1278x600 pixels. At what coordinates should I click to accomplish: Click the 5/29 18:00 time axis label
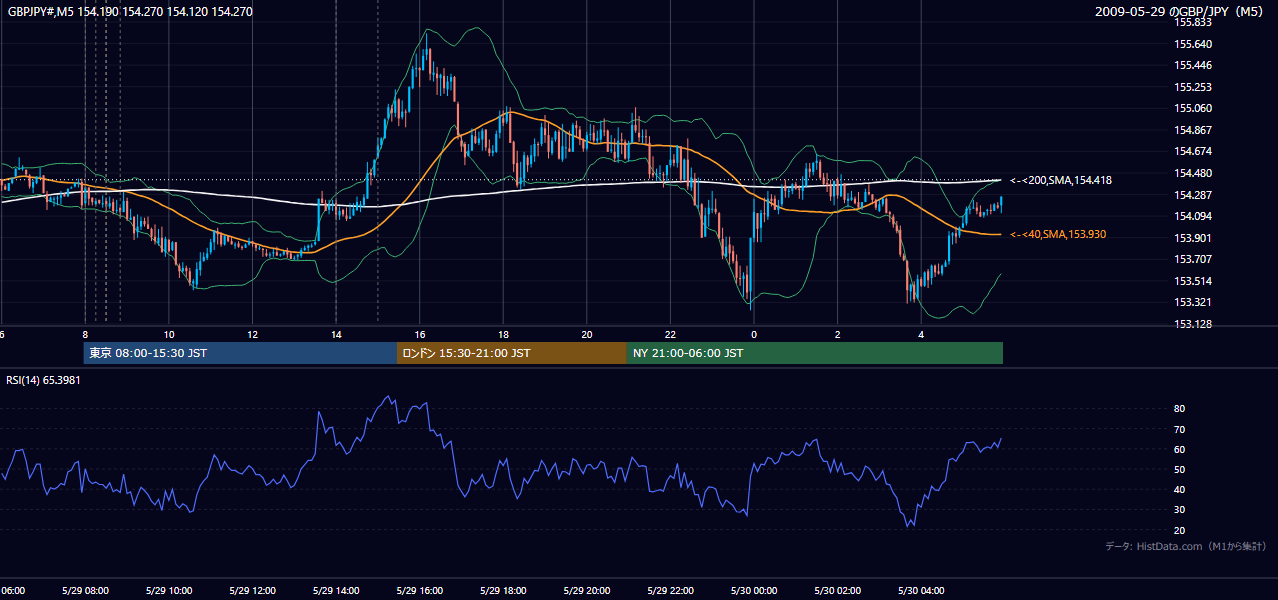tap(503, 590)
